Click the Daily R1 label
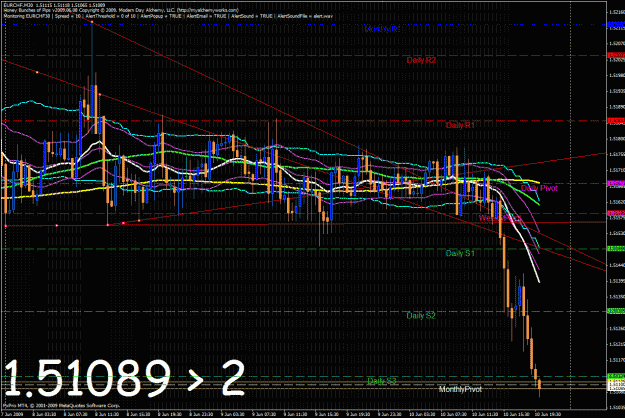Viewport: 625px width, 418px height. pos(460,125)
